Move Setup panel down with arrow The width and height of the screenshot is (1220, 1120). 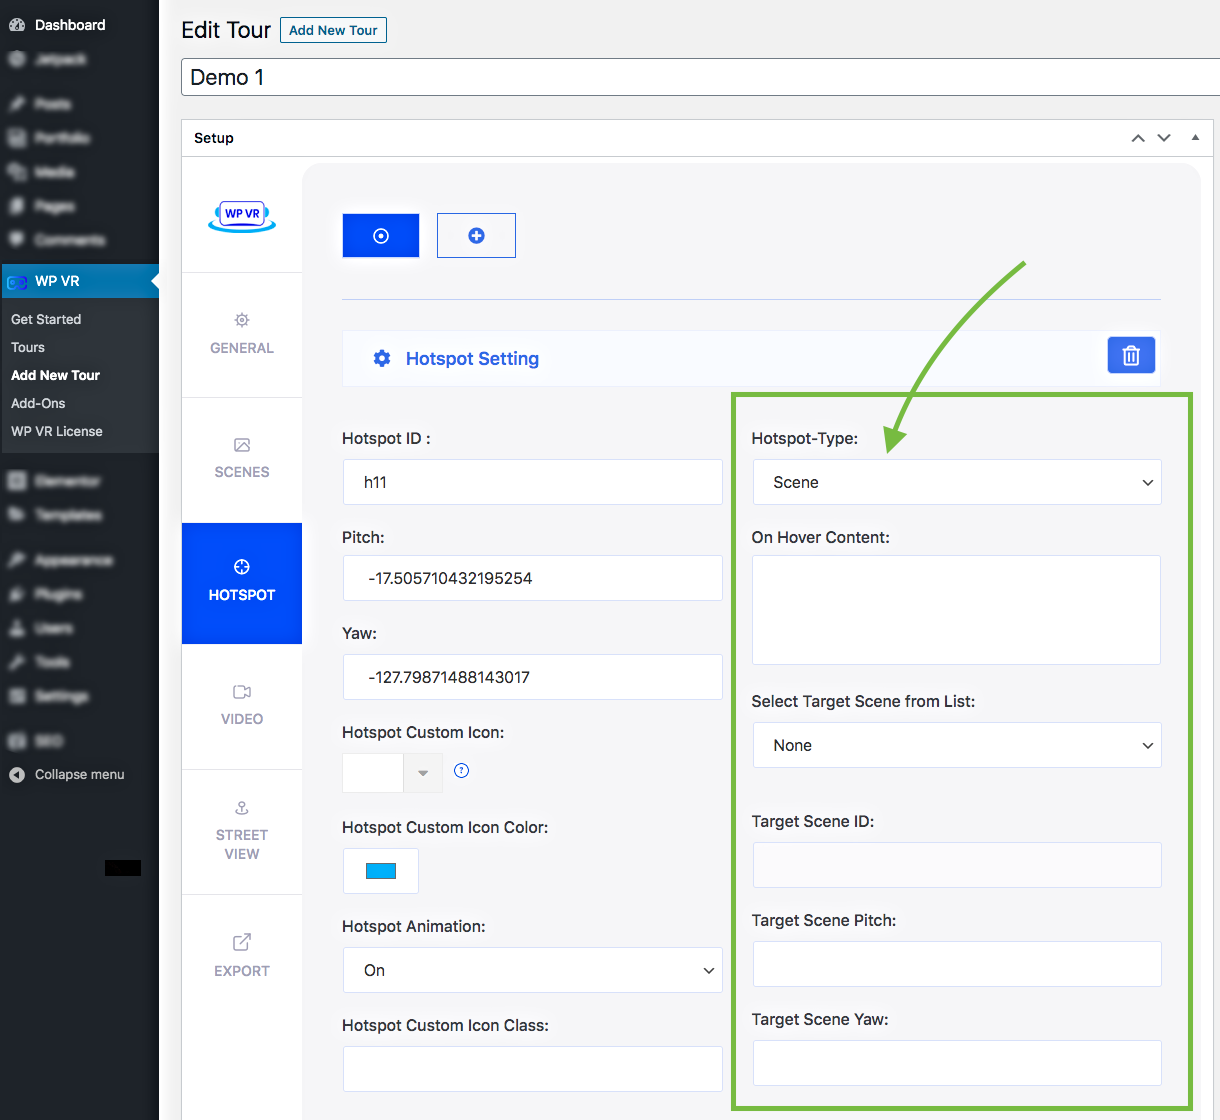(x=1164, y=138)
